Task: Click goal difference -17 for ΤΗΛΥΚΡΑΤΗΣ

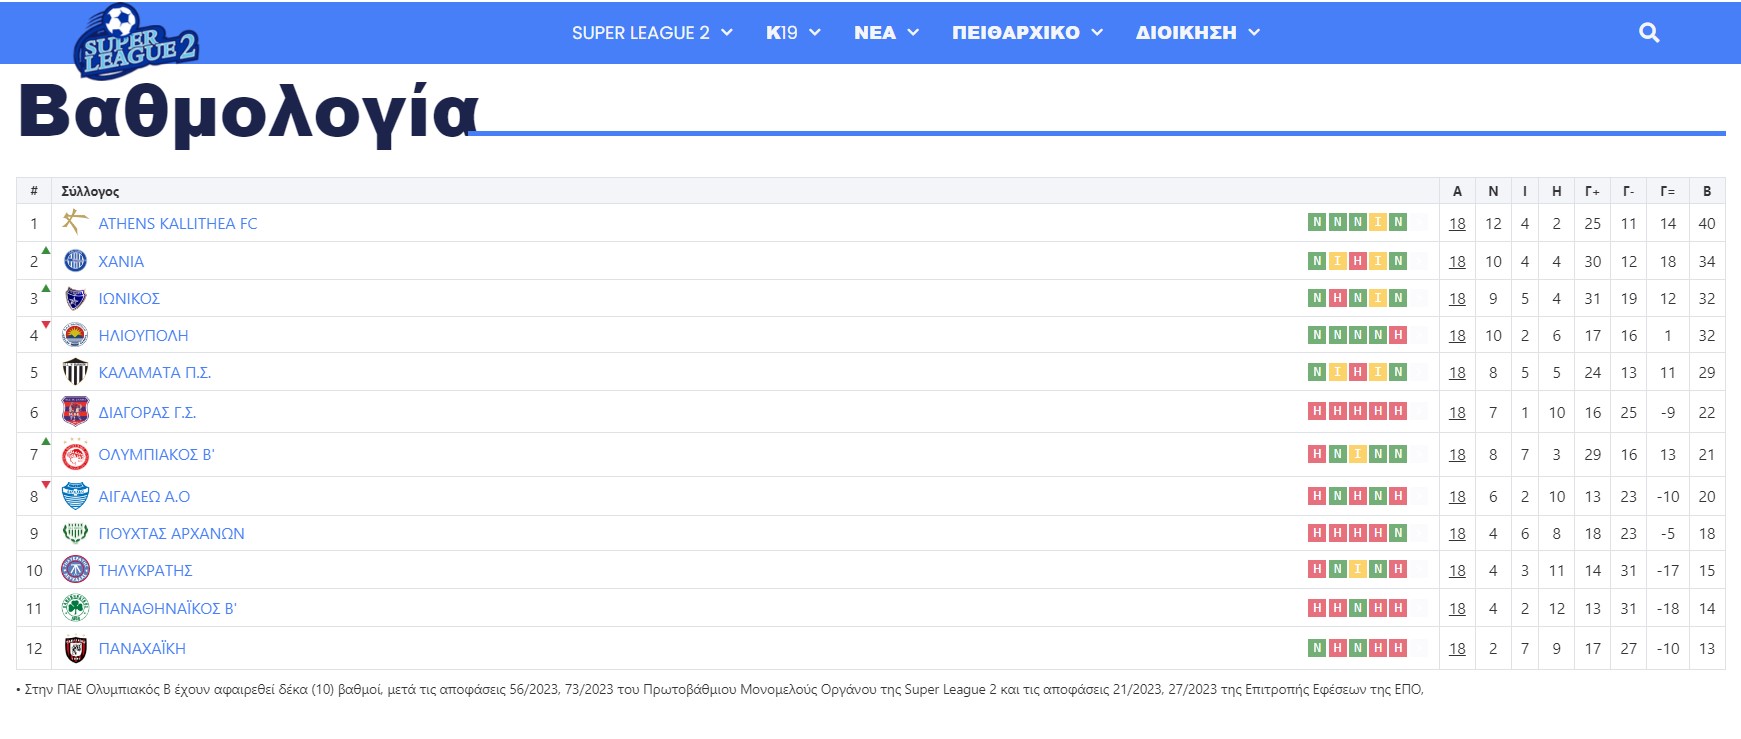Action: [x=1668, y=570]
